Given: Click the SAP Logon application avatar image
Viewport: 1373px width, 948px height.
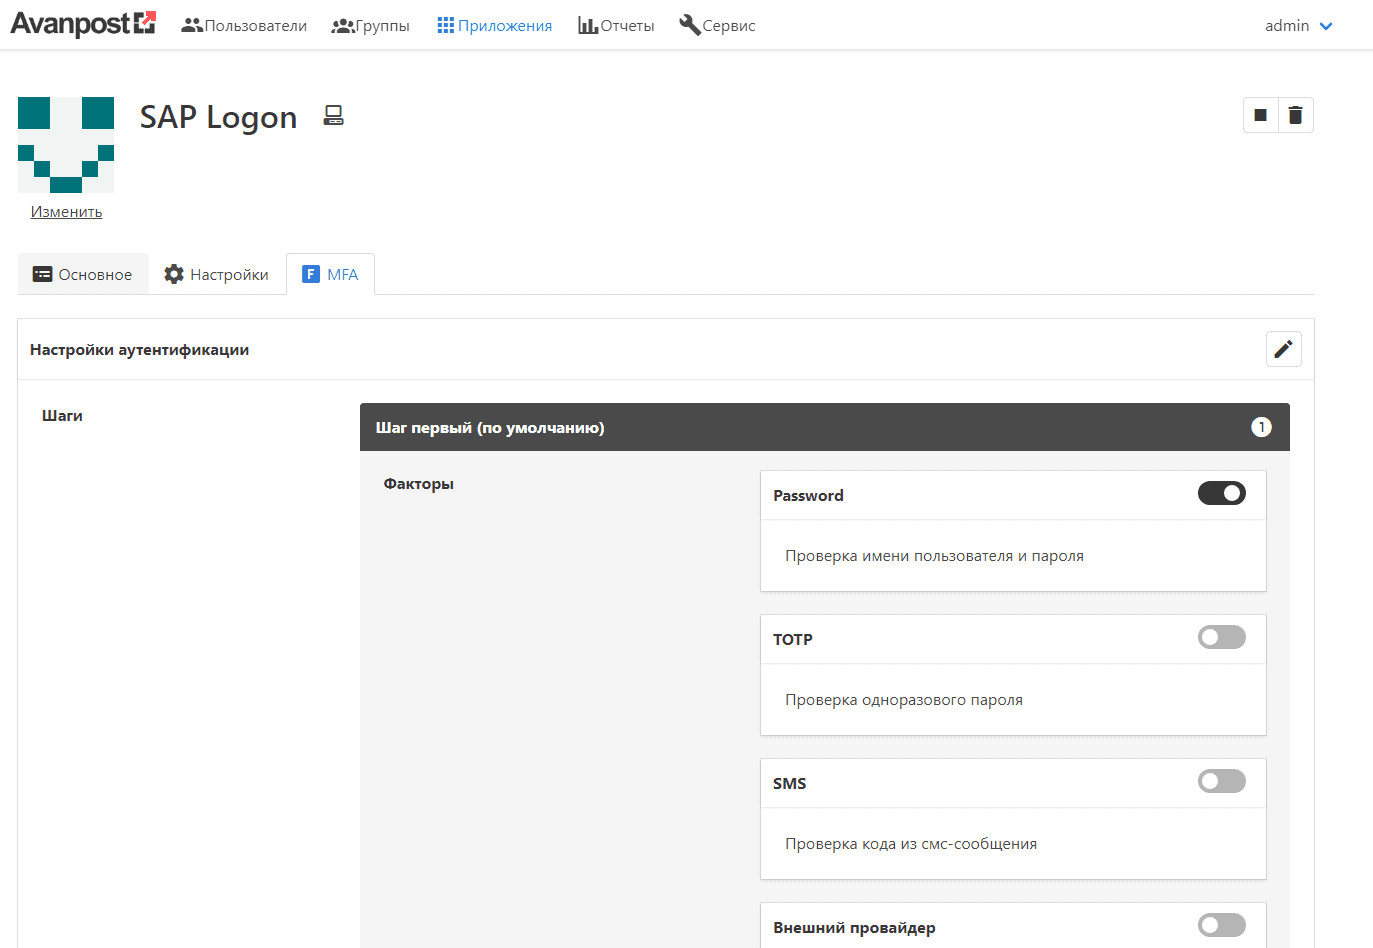Looking at the screenshot, I should coord(66,145).
